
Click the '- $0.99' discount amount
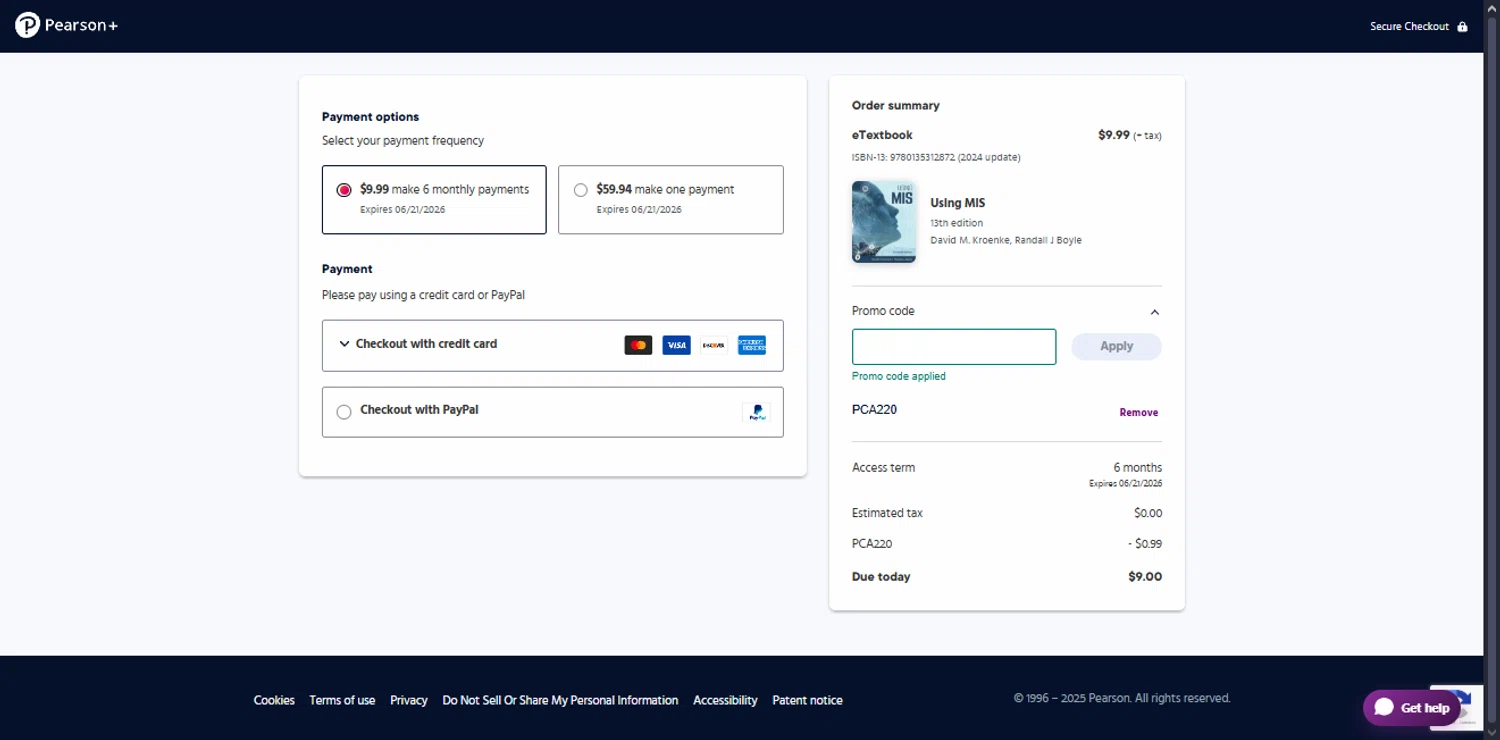pyautogui.click(x=1144, y=544)
